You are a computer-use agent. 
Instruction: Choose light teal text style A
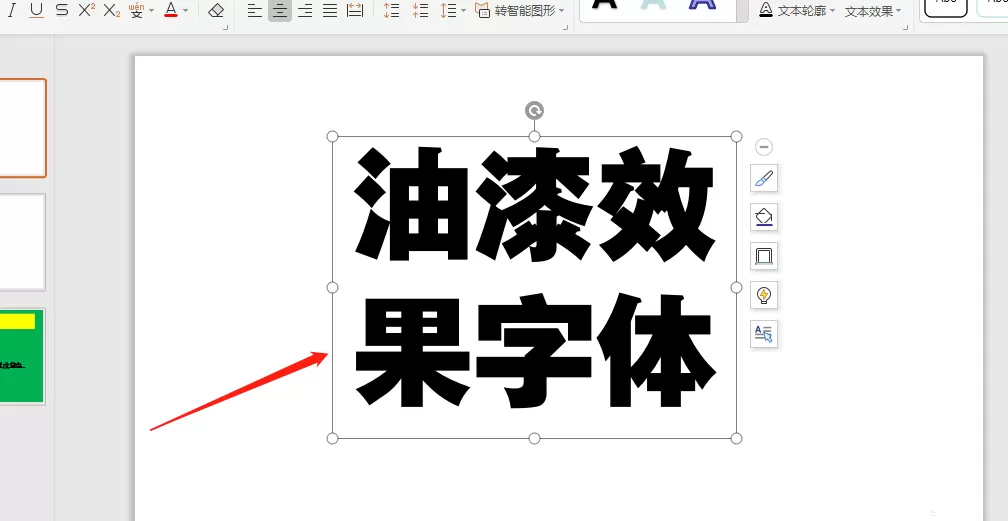click(653, 5)
